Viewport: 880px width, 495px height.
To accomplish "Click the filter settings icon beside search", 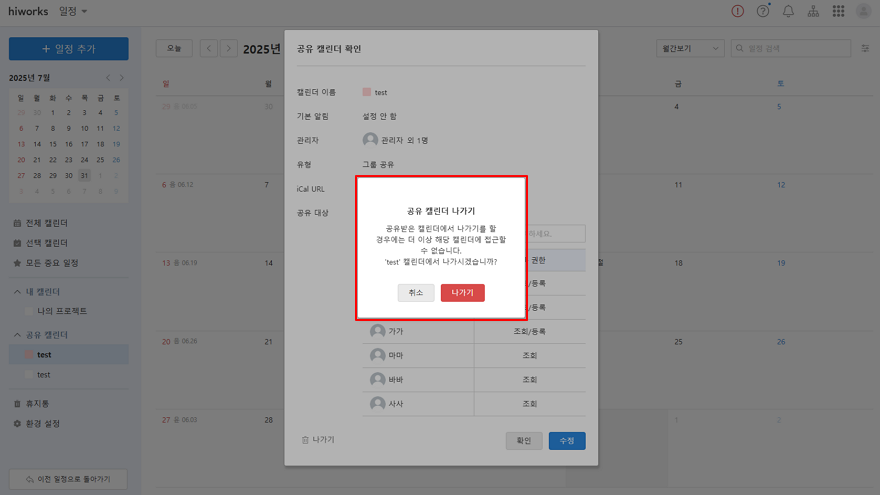I will [x=865, y=48].
